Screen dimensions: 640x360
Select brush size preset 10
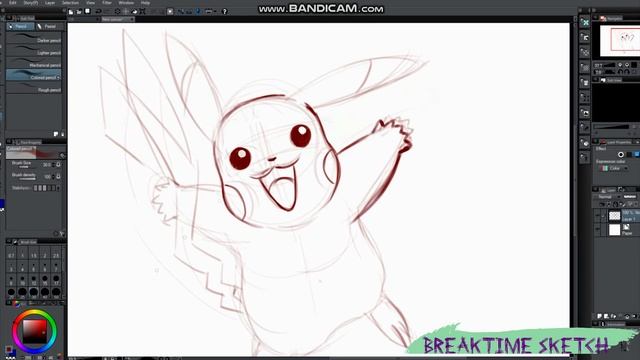(22, 280)
